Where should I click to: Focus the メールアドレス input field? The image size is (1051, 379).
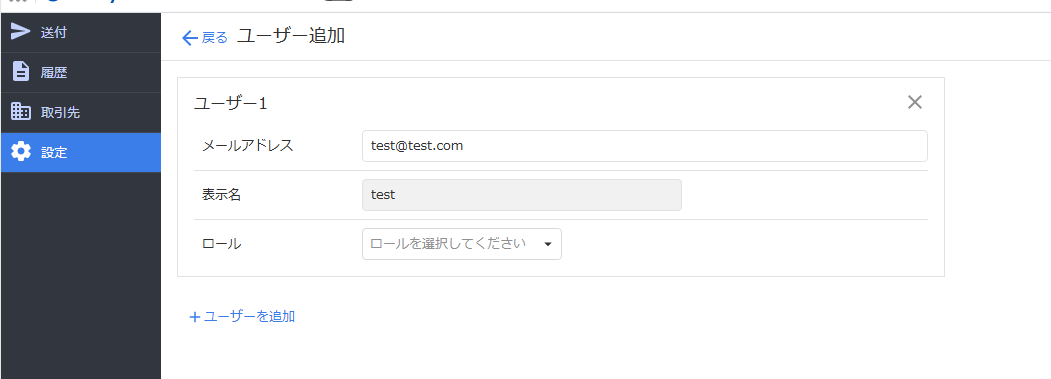tap(645, 146)
